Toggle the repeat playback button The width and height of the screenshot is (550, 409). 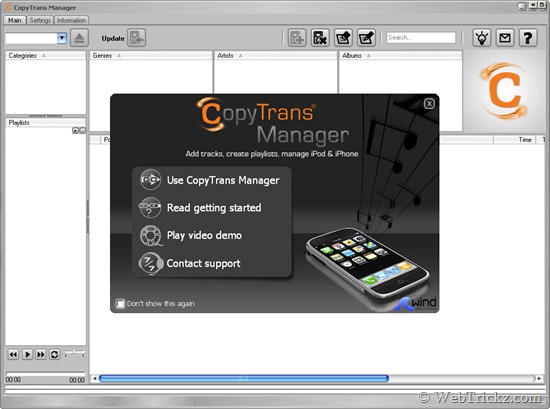coord(54,354)
